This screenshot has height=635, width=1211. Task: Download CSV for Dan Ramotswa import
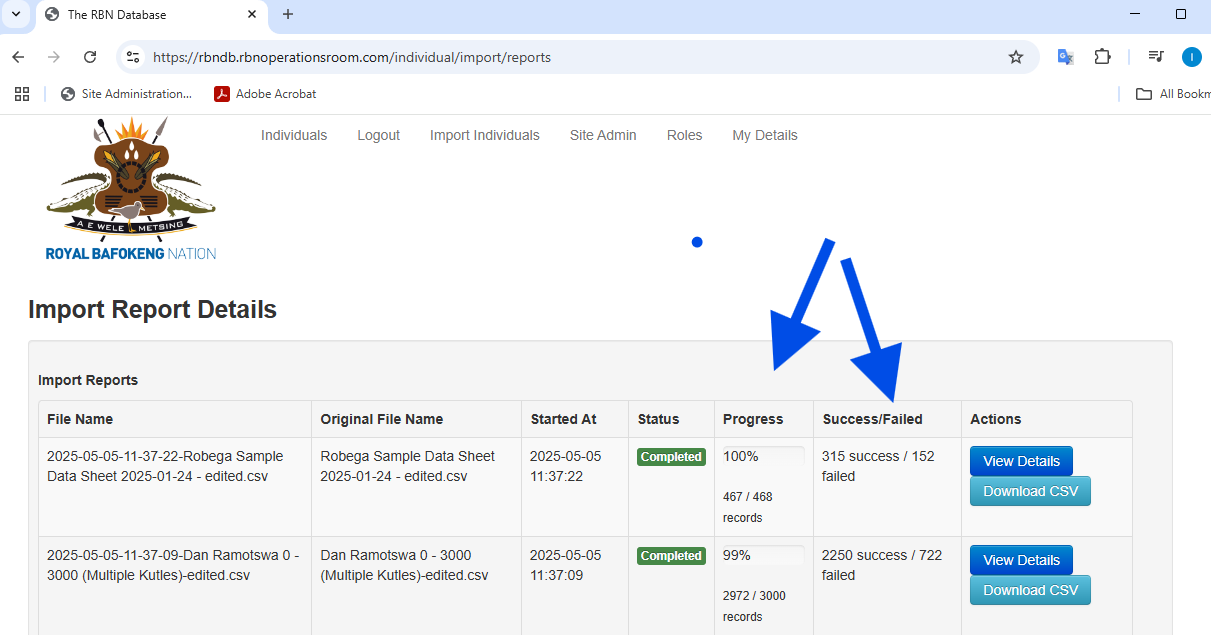pyautogui.click(x=1030, y=590)
